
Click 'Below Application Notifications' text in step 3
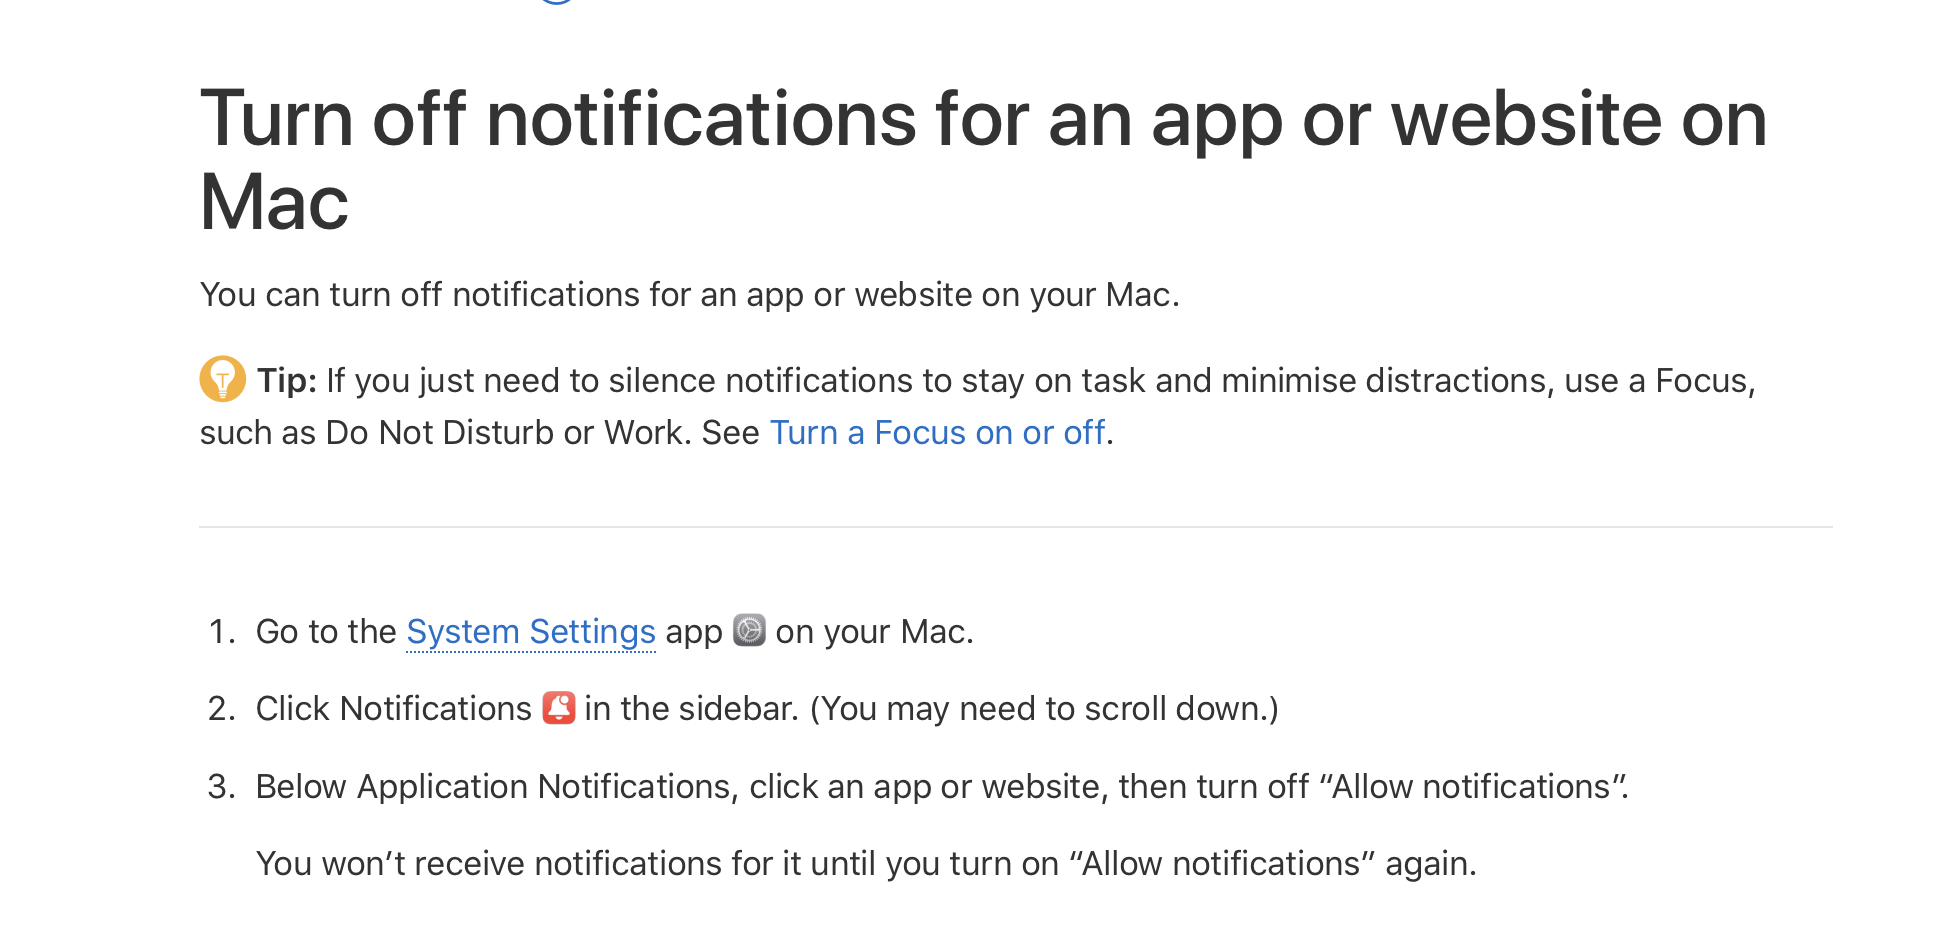[496, 787]
